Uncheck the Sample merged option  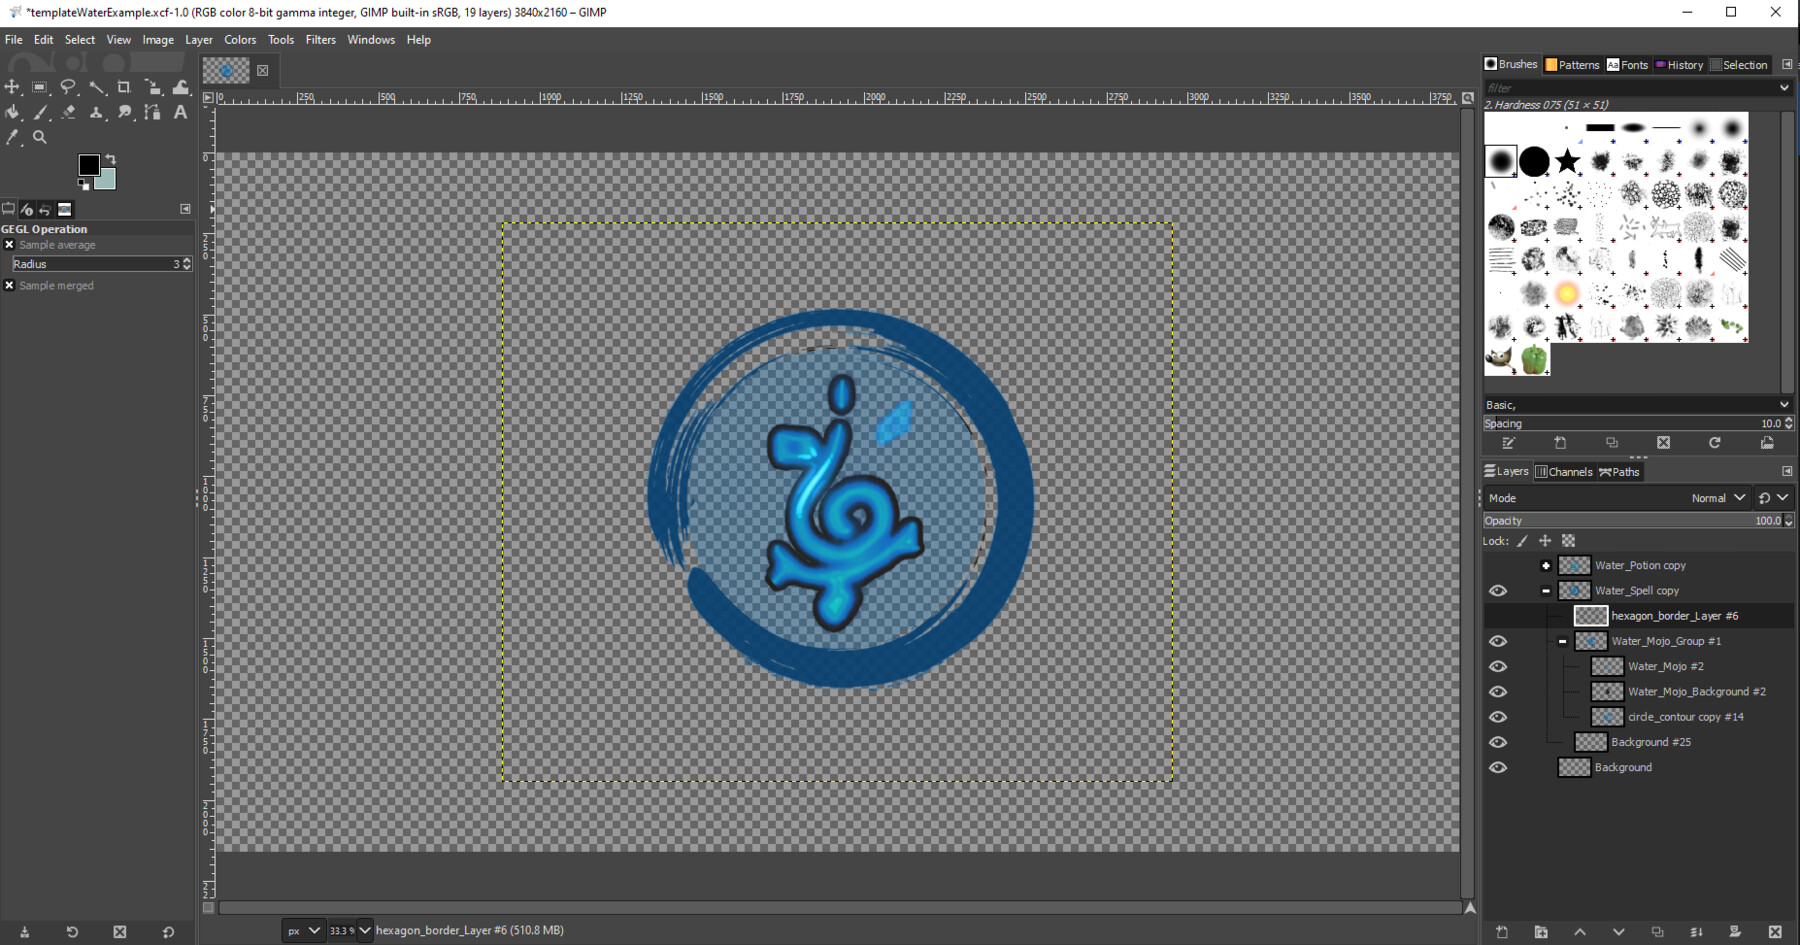(9, 285)
